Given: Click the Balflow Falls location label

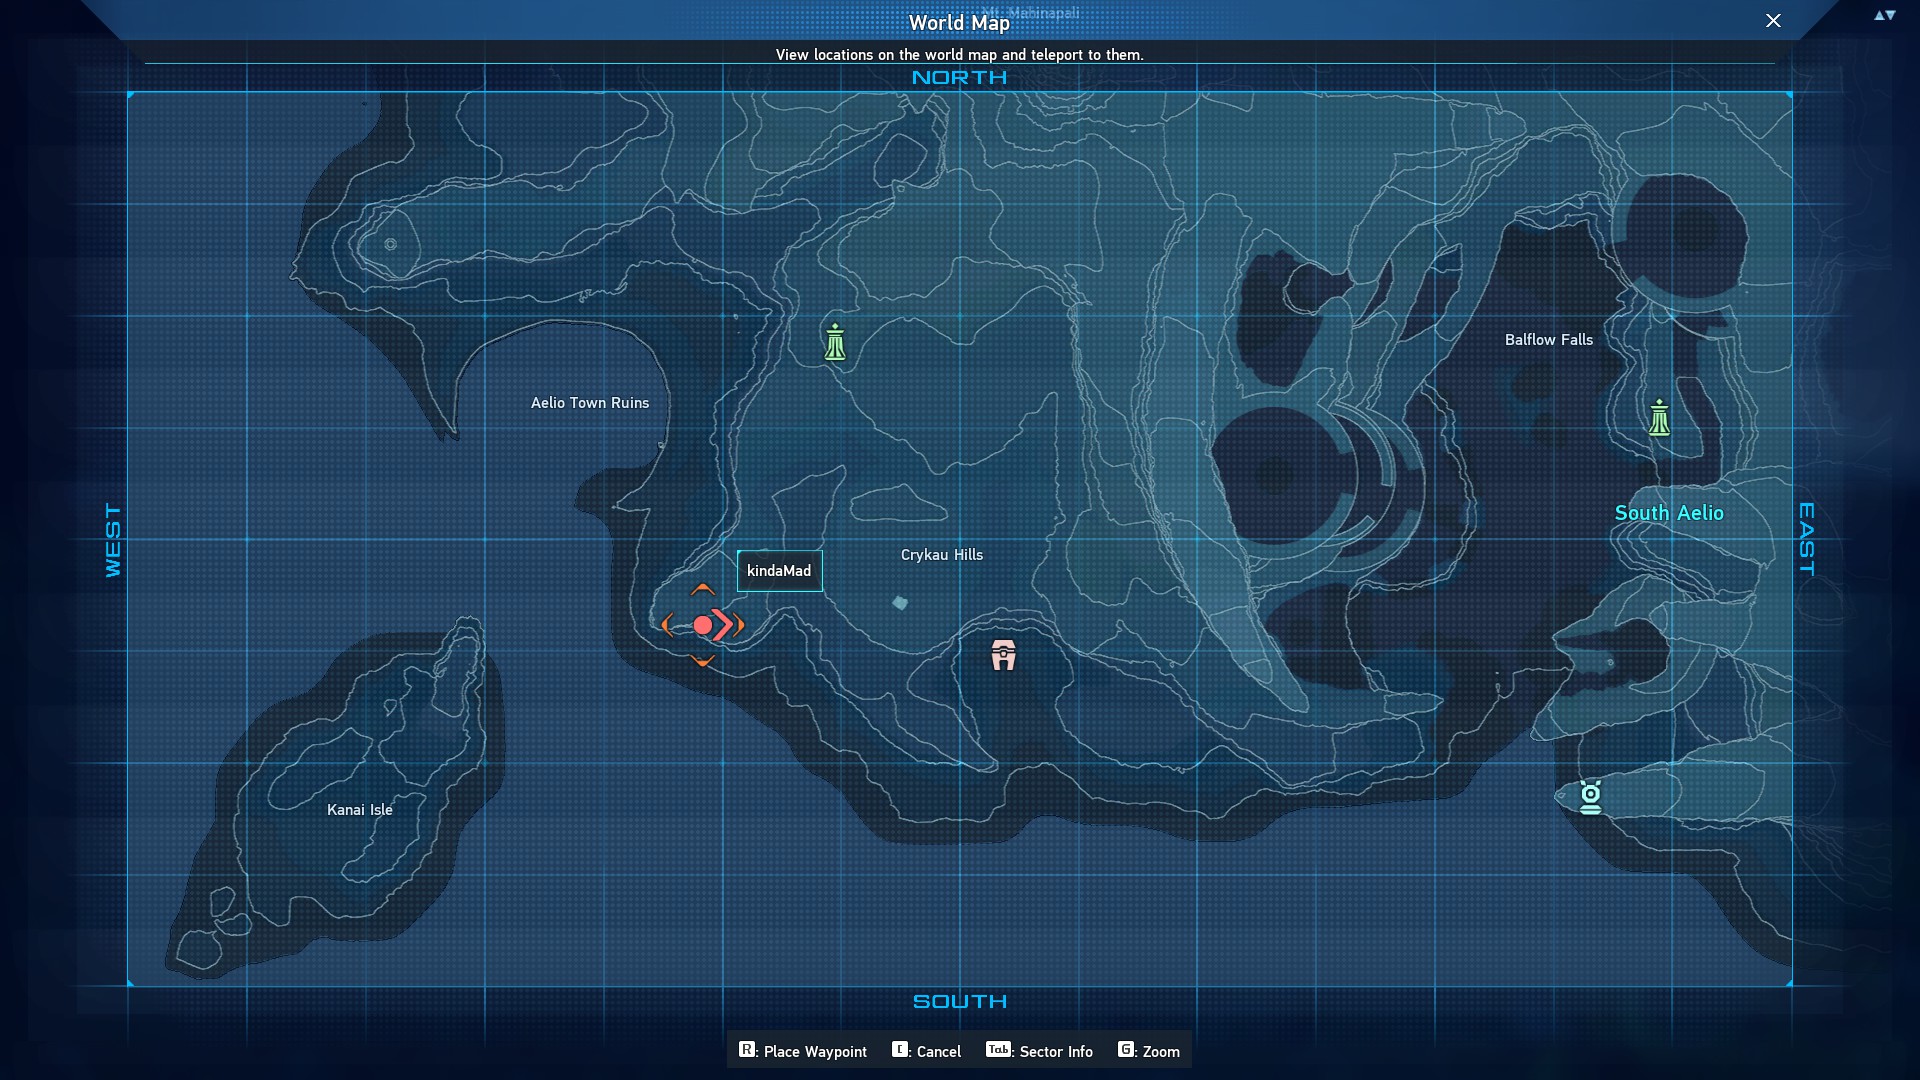Looking at the screenshot, I should [1548, 340].
